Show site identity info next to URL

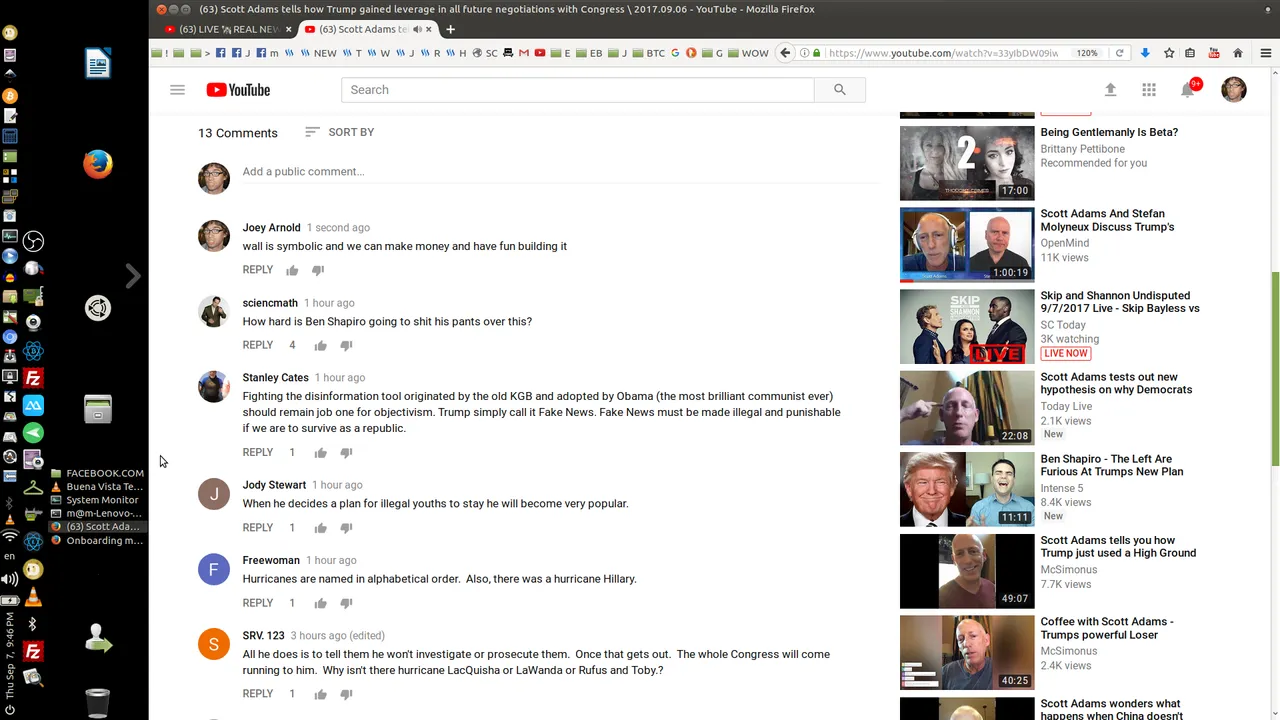point(804,53)
